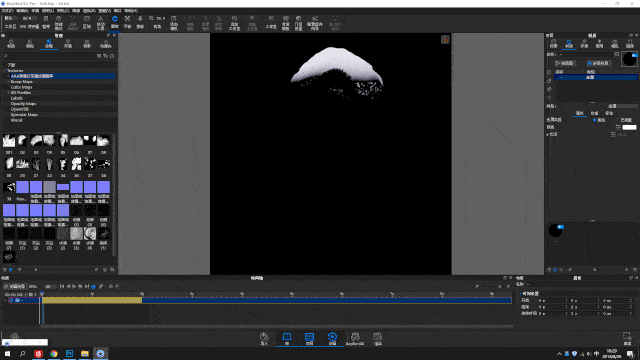The image size is (640, 360).
Task: Collapse the Time Settings section
Action: [x=521, y=294]
